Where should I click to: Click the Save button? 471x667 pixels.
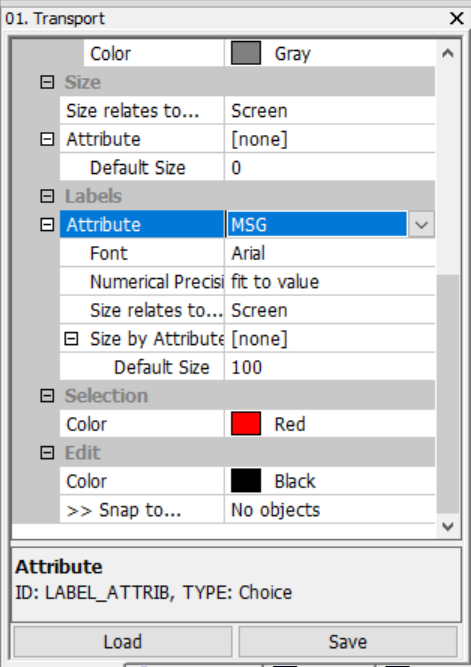coord(348,641)
